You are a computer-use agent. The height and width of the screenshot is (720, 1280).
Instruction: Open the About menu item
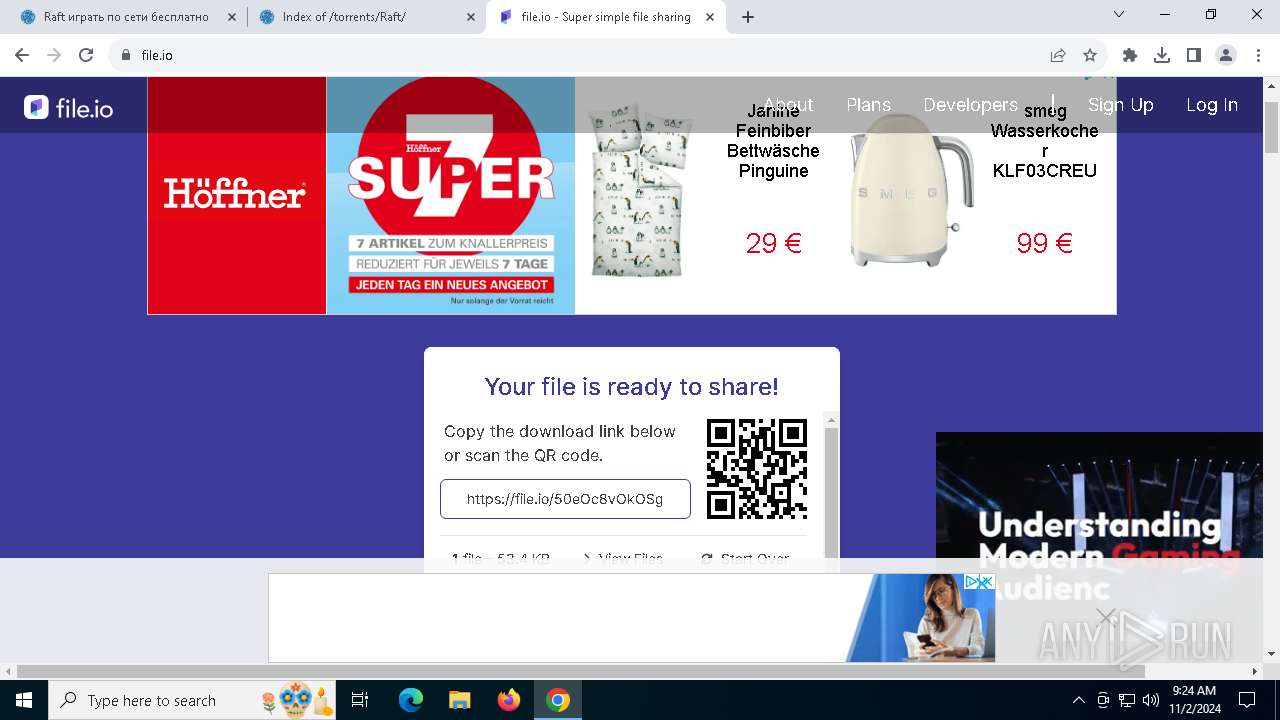tap(788, 105)
